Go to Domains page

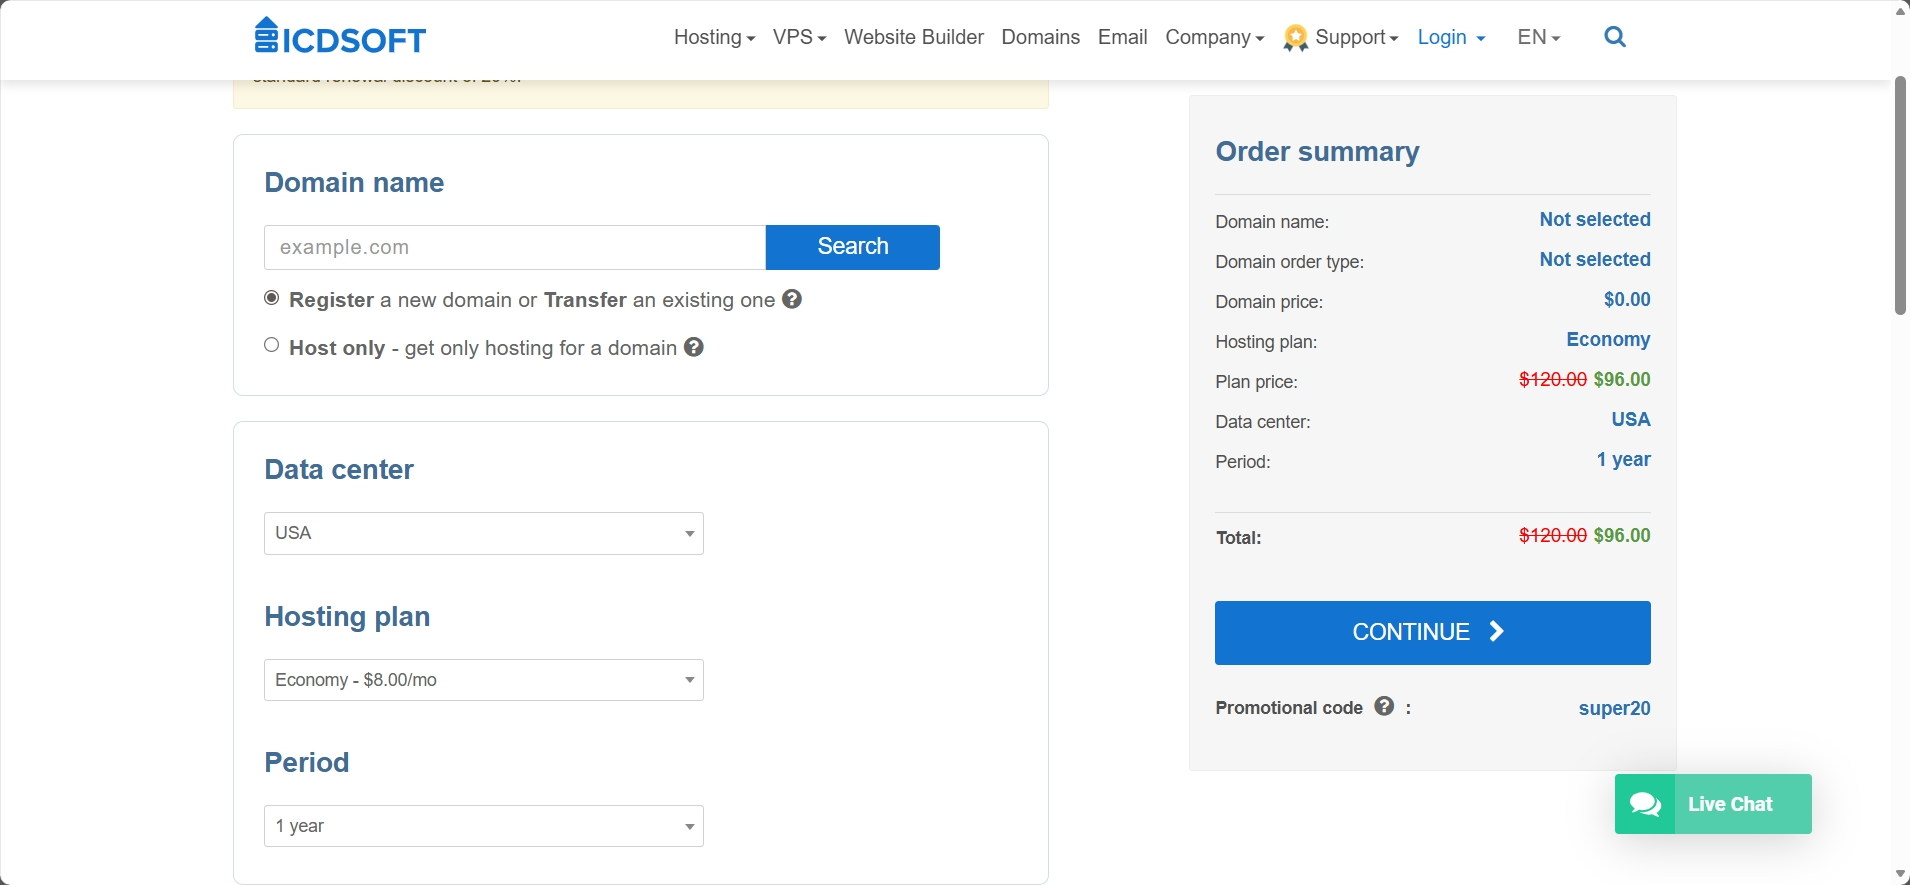[x=1040, y=37]
